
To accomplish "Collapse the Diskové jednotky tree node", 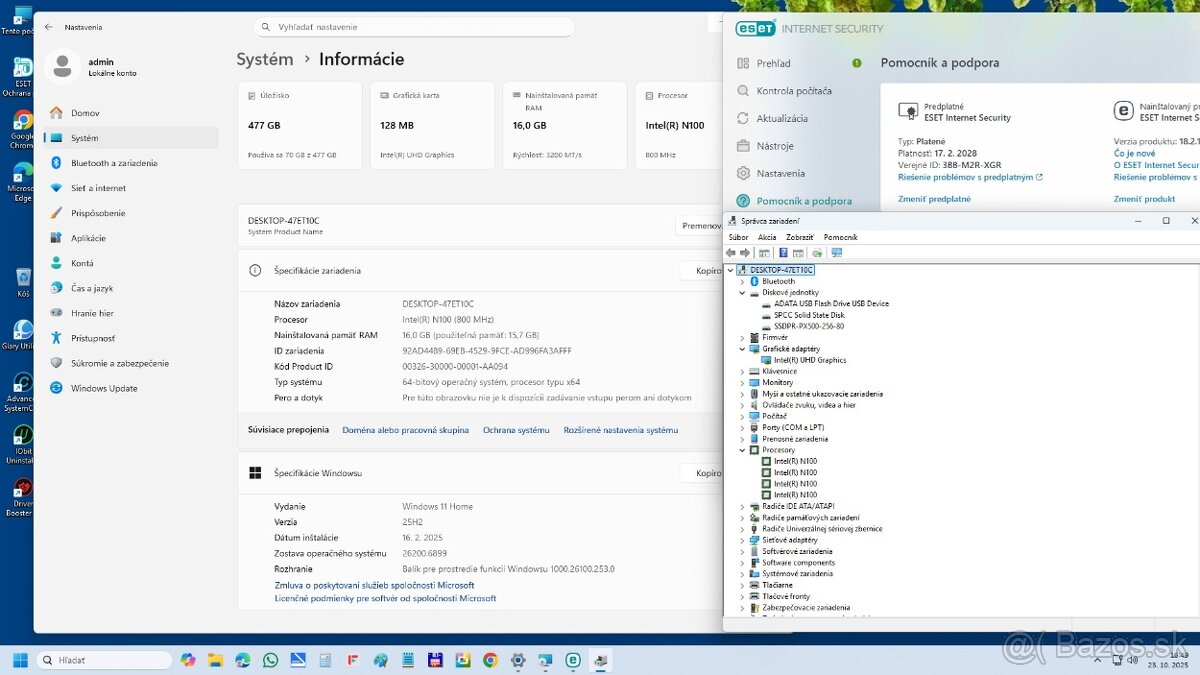I will coord(742,293).
